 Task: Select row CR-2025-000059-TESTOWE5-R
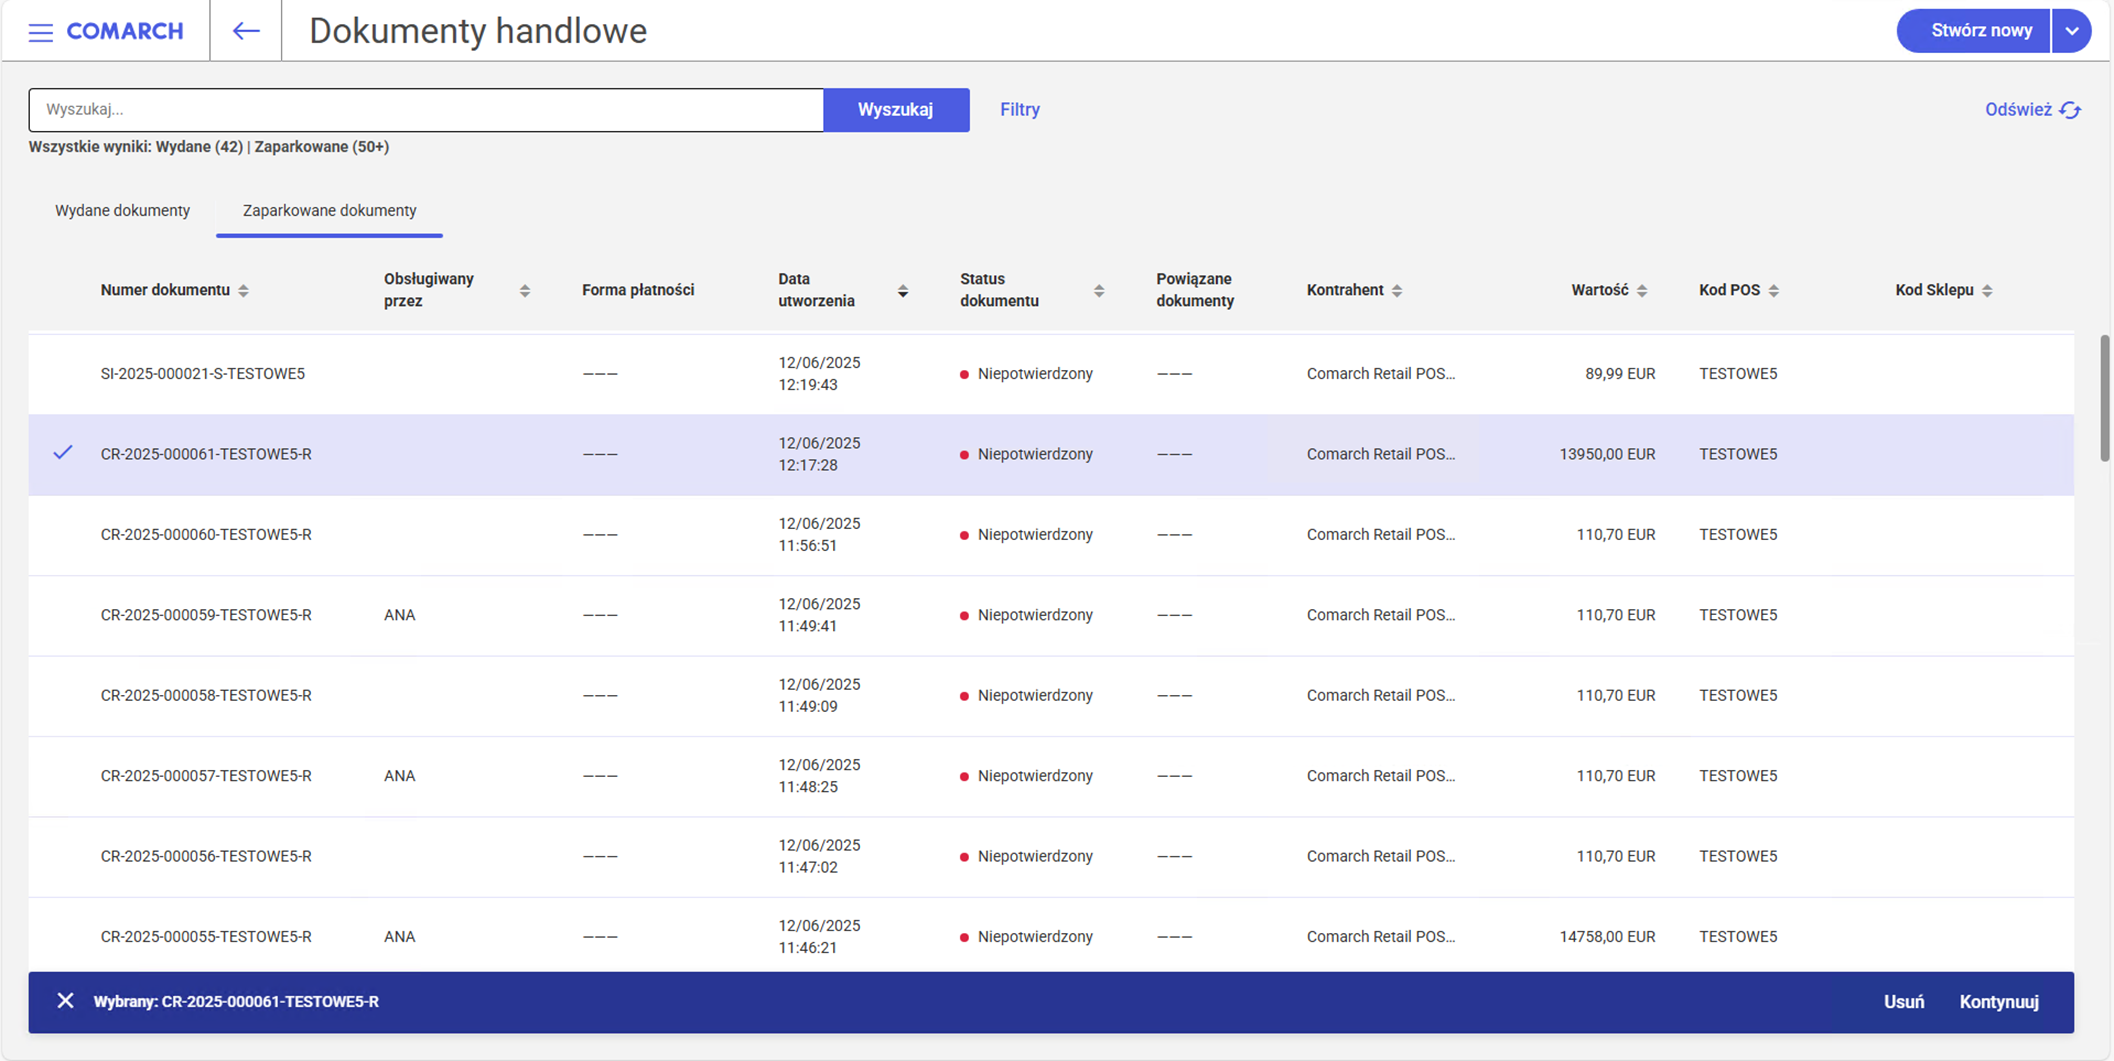click(x=1051, y=615)
